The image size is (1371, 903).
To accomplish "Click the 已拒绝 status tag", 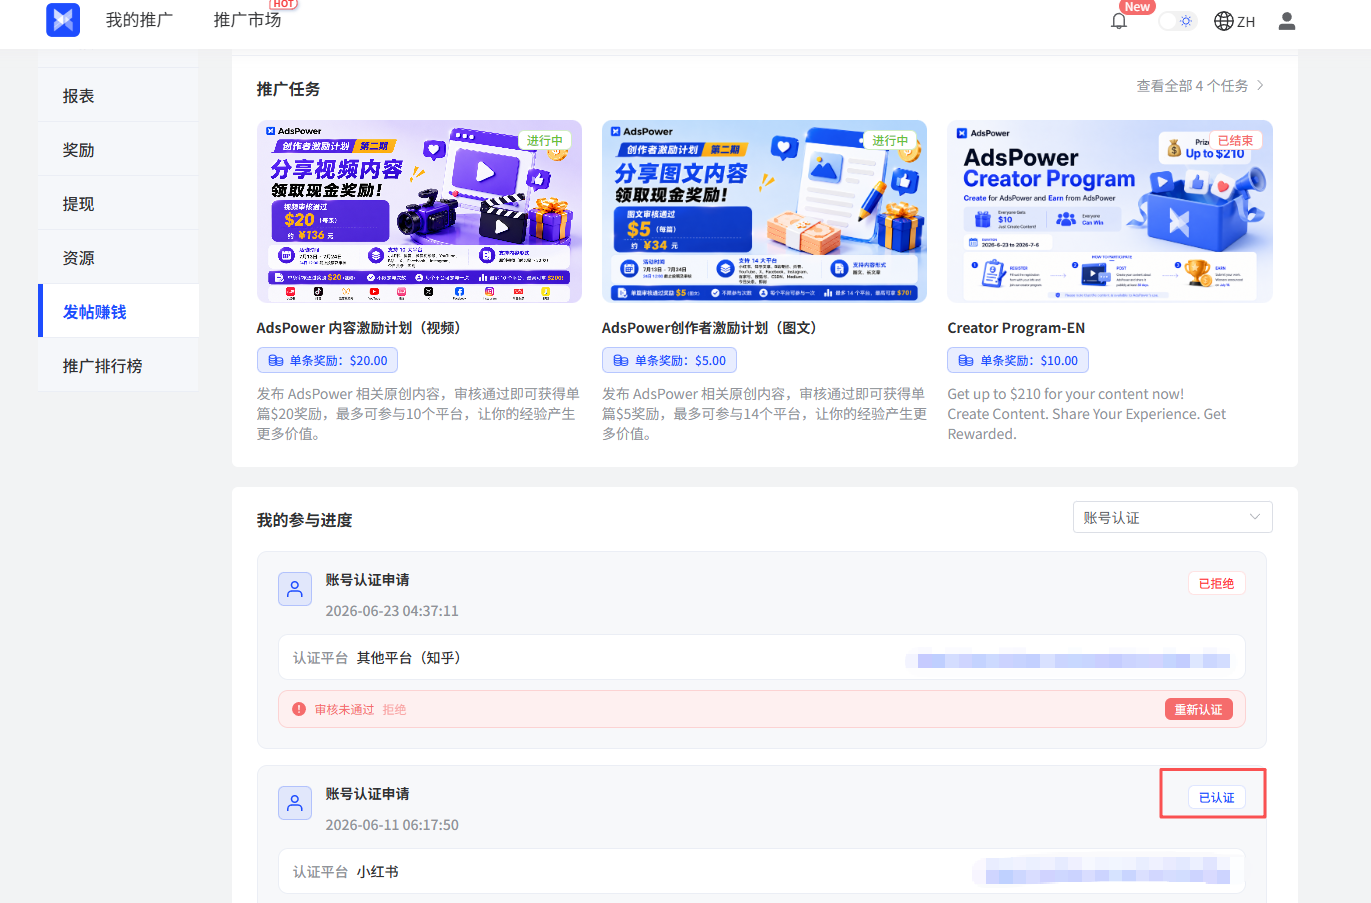I will [1216, 583].
